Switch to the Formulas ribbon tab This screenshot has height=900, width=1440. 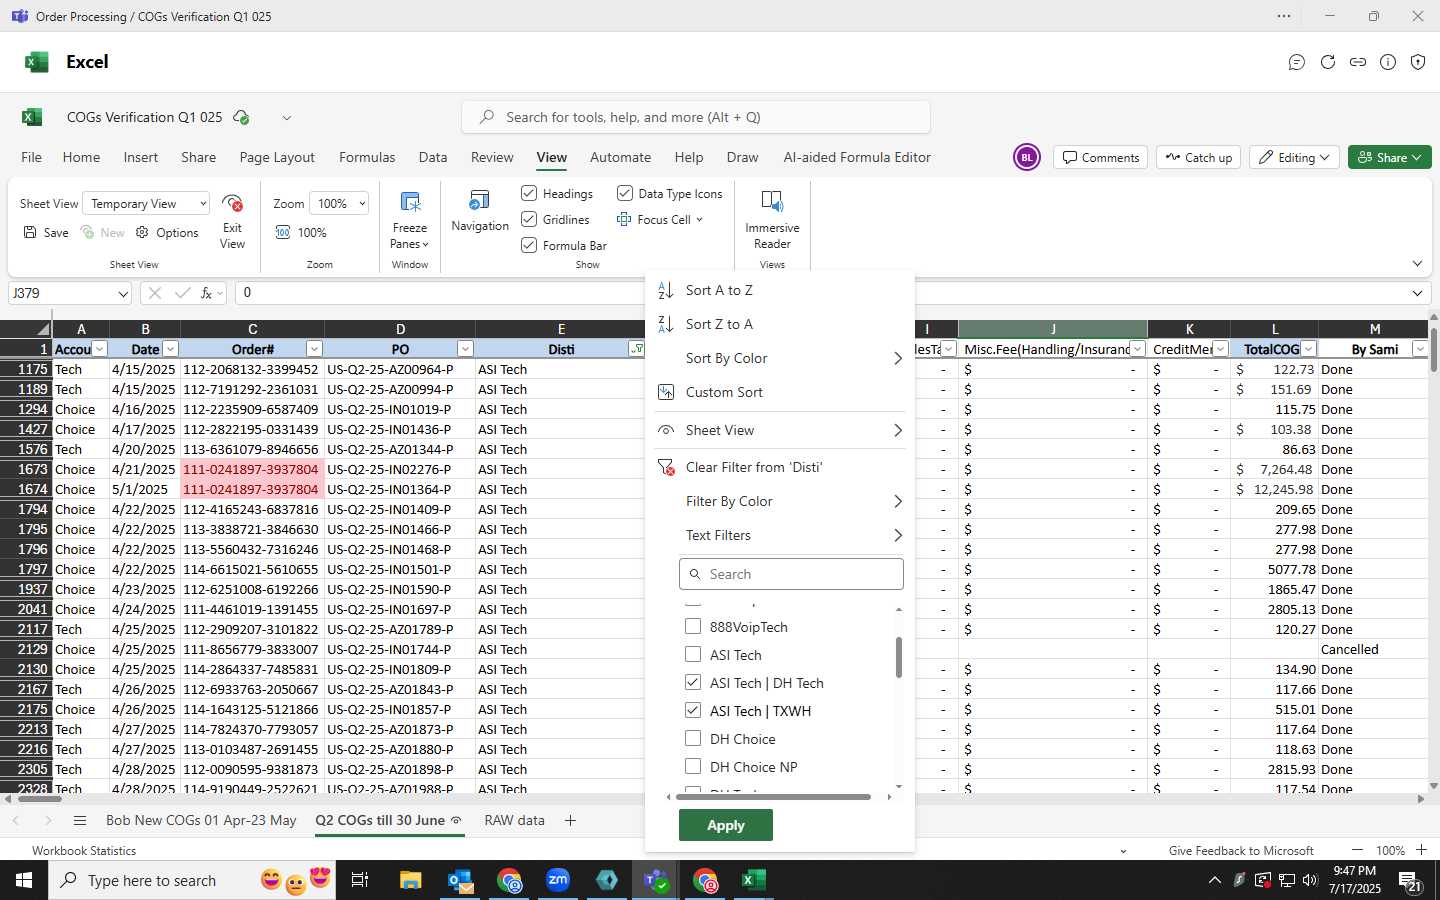click(x=367, y=157)
